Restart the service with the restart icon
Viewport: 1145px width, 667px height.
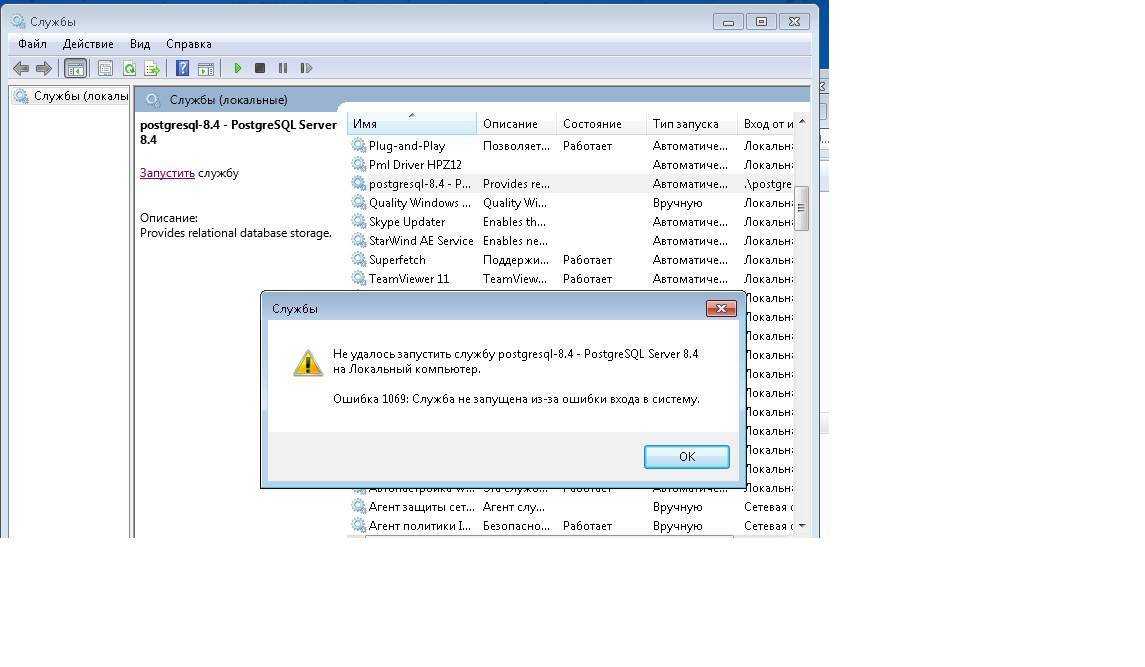pos(306,68)
